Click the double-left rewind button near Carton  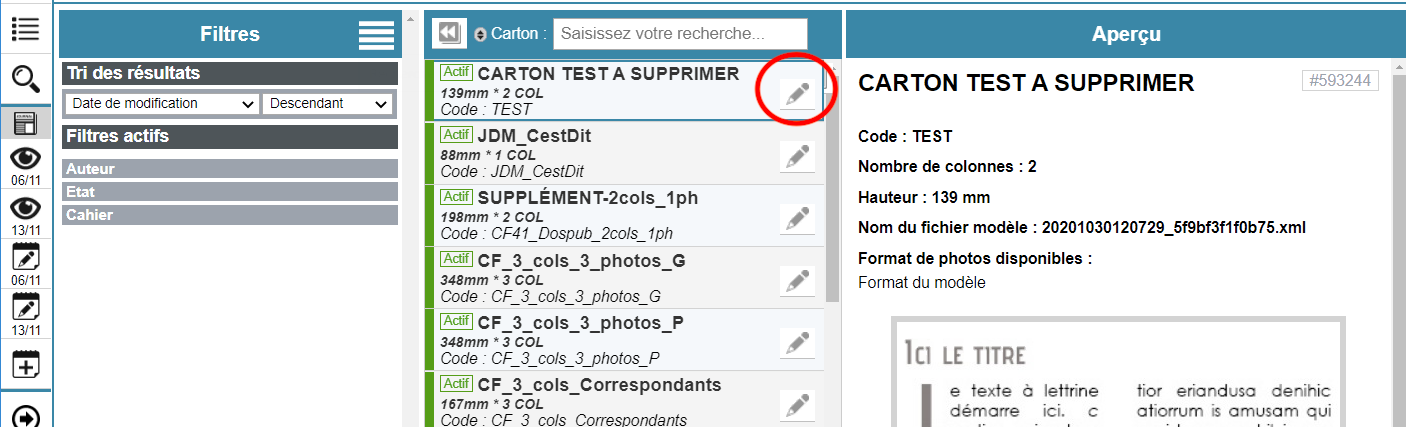coord(448,33)
